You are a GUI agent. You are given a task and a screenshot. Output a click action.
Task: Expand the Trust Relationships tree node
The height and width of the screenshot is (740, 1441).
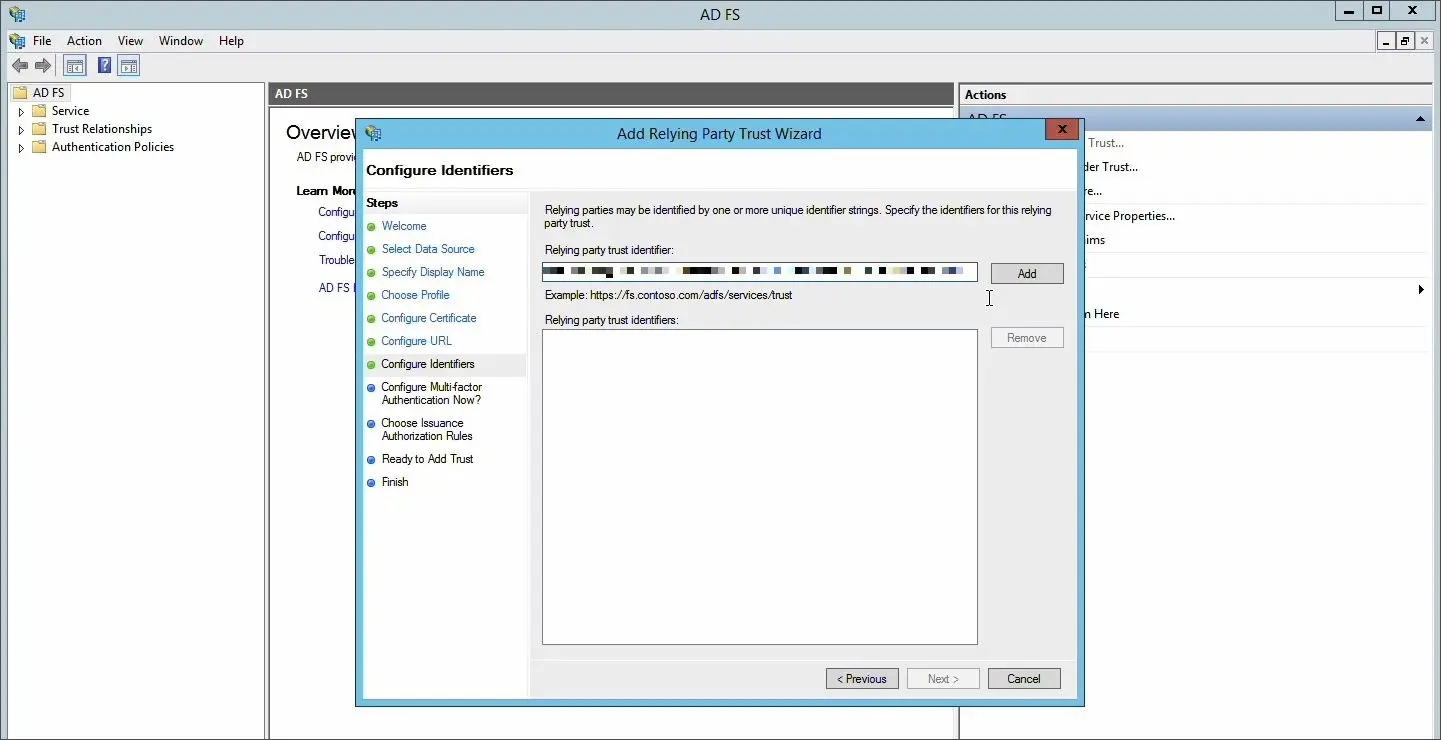pos(21,130)
